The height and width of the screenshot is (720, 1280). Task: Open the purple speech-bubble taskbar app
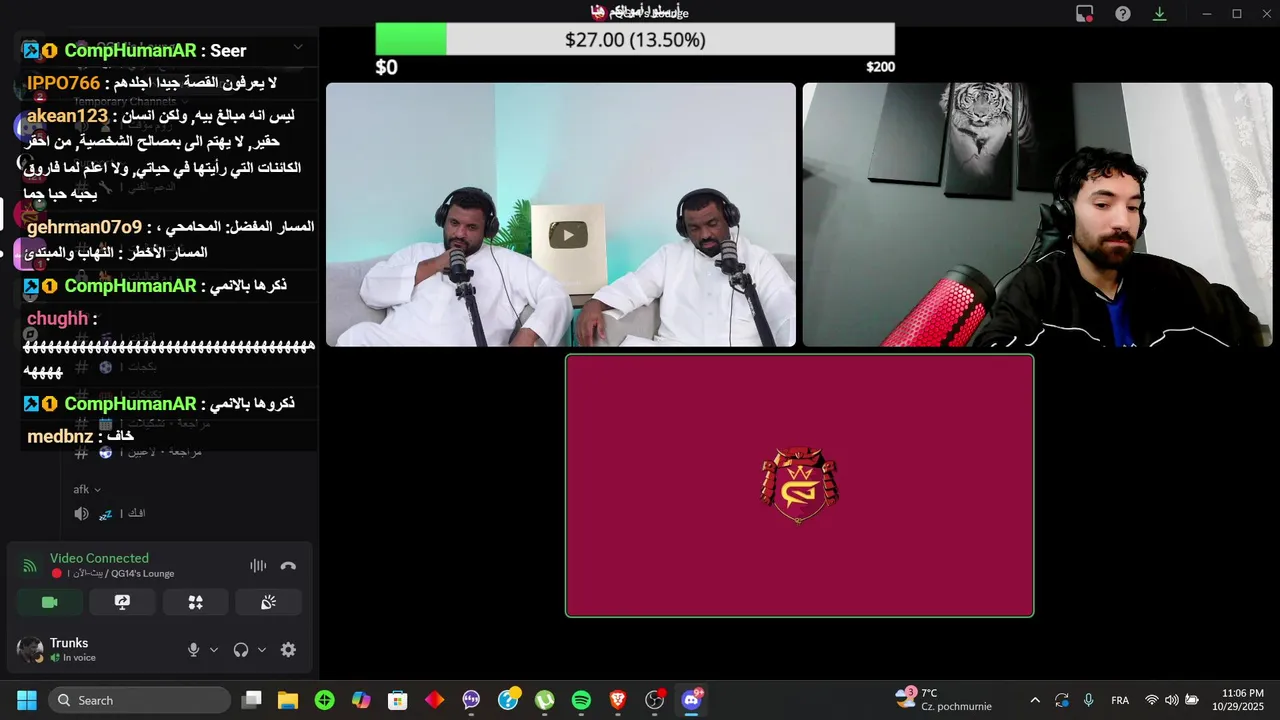point(471,700)
